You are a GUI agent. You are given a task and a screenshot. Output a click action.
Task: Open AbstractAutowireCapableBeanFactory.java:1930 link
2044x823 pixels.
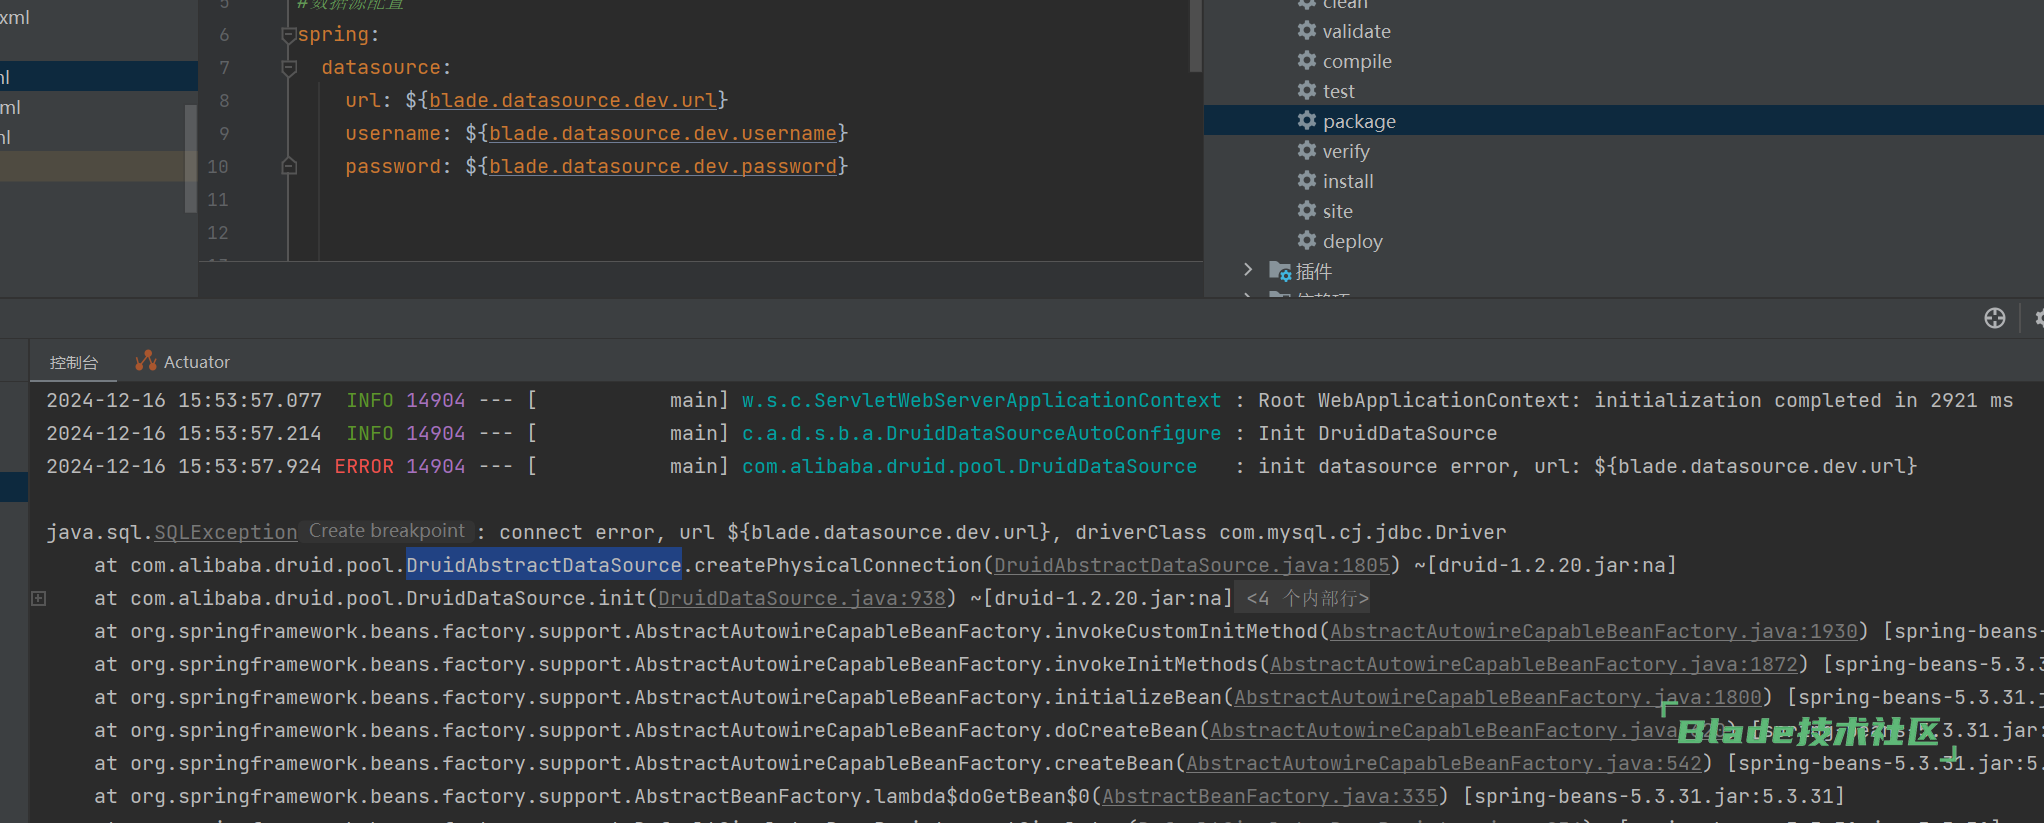(1594, 631)
